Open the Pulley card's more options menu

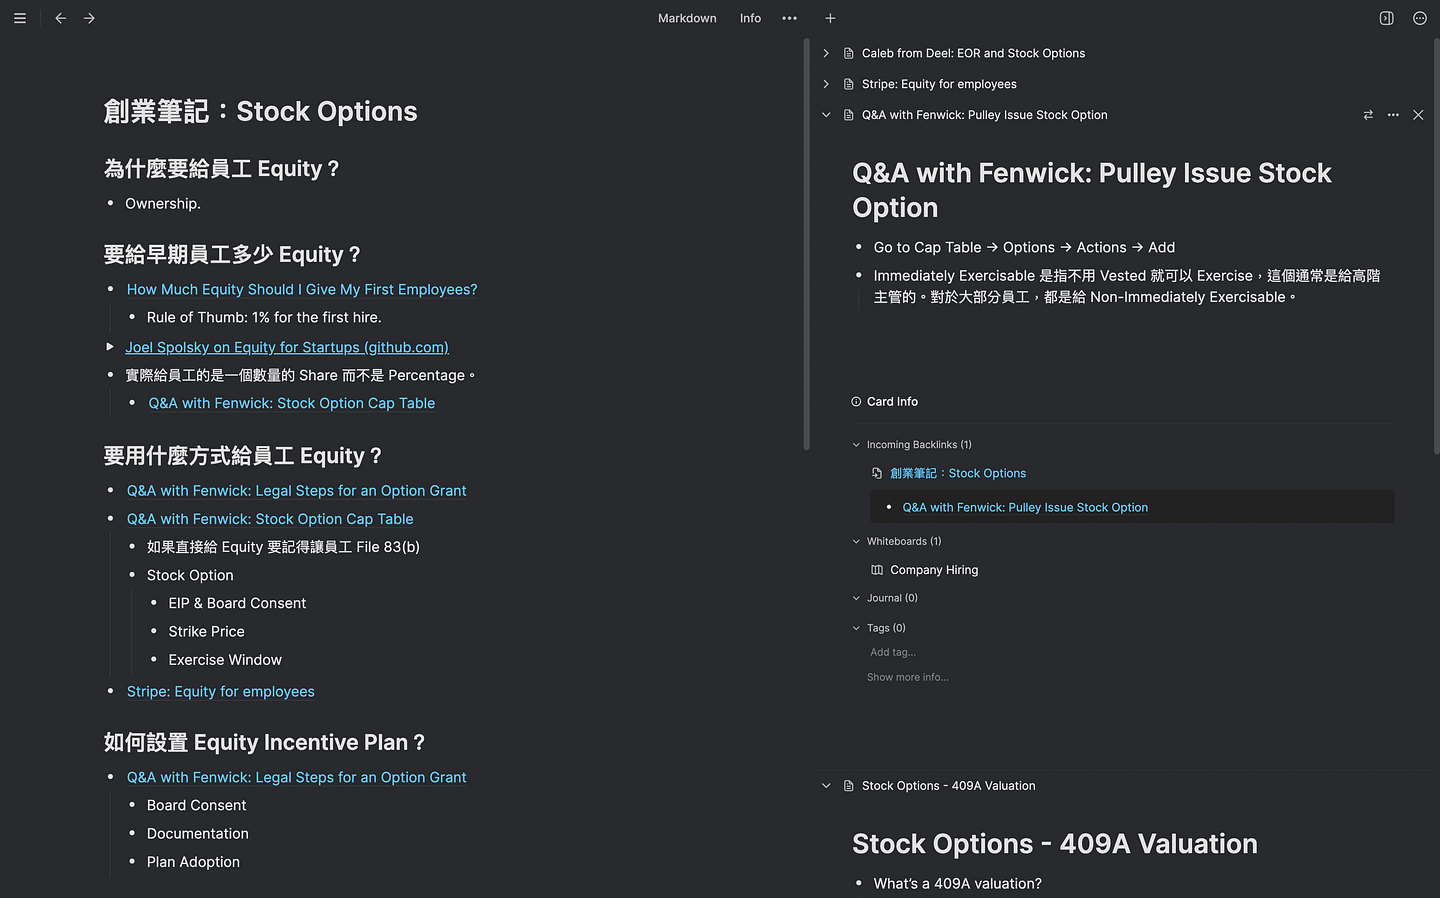[1393, 115]
